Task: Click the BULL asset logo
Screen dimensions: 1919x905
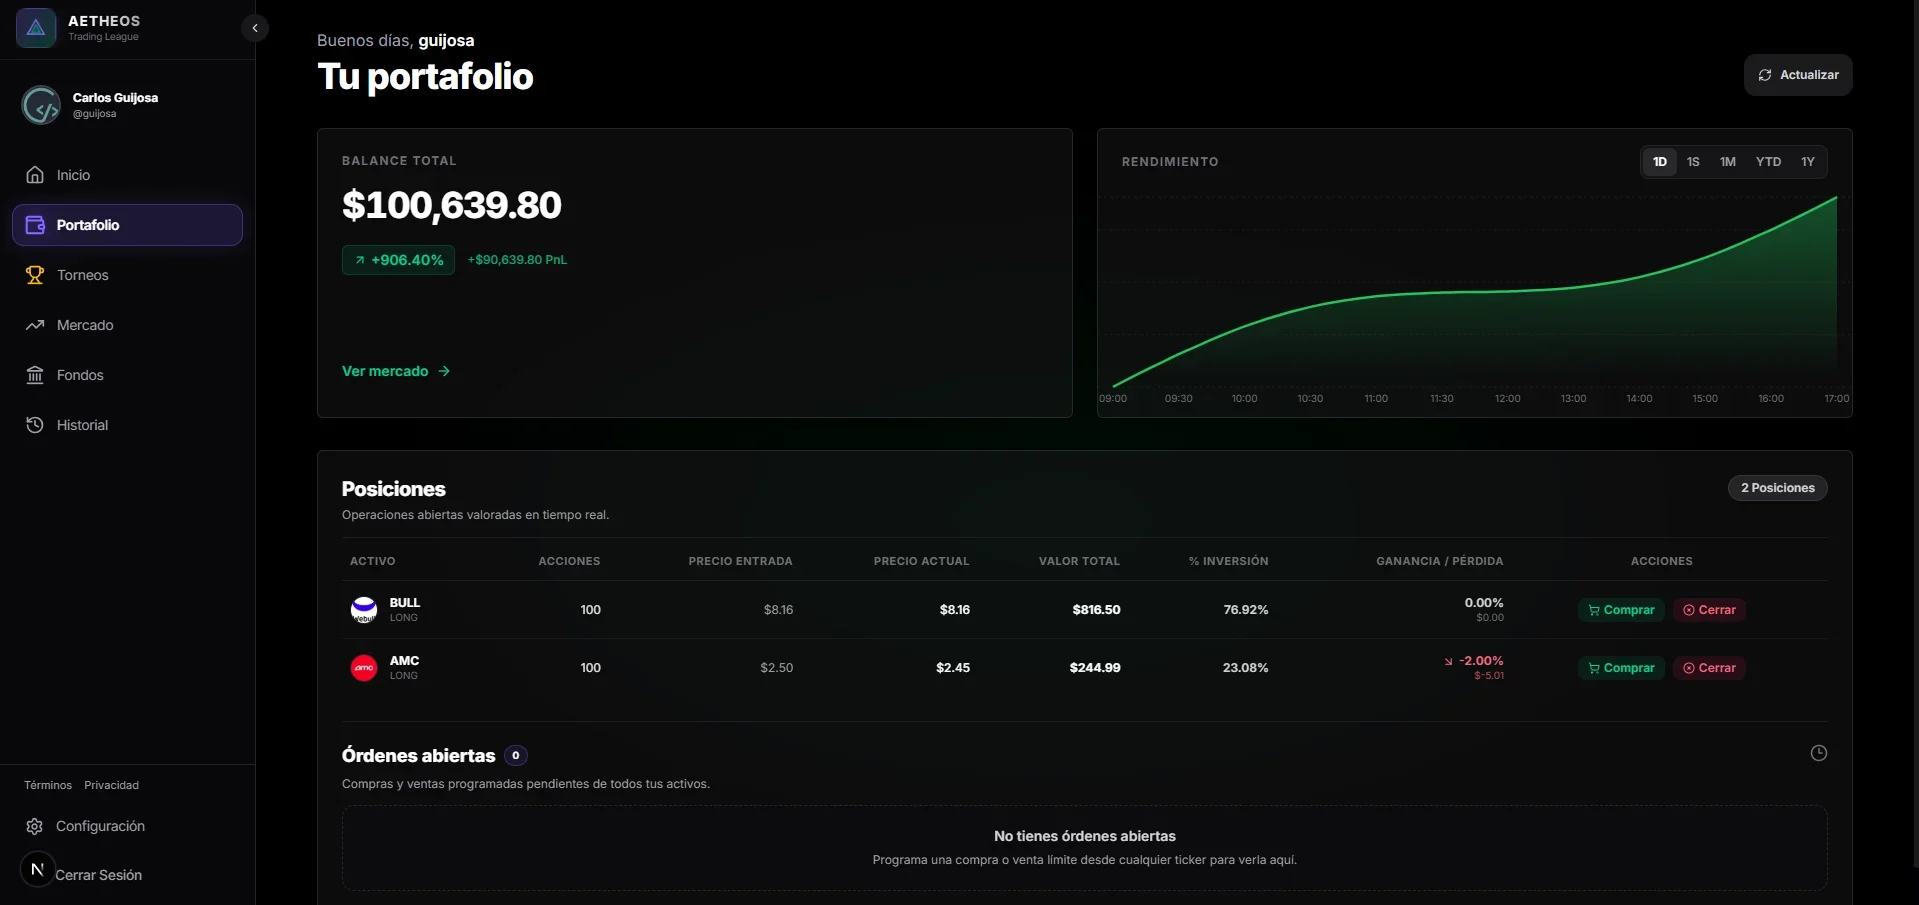Action: [x=364, y=609]
